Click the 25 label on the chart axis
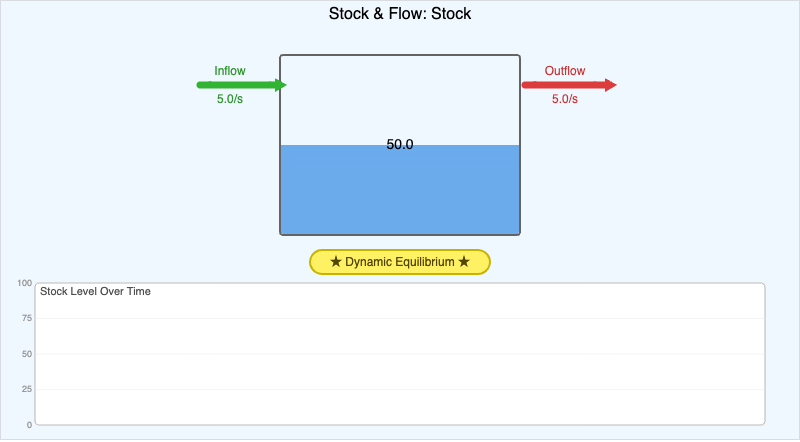The width and height of the screenshot is (800, 442). pos(26,389)
